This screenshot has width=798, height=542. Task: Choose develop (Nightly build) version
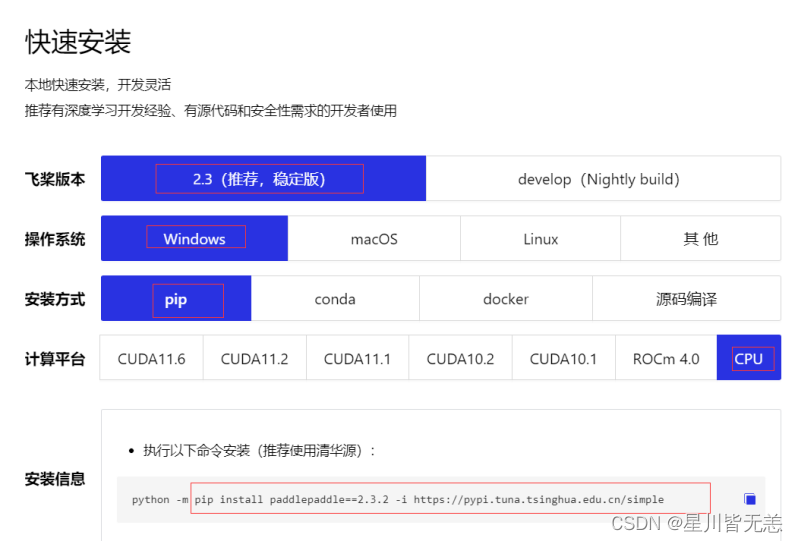603,179
